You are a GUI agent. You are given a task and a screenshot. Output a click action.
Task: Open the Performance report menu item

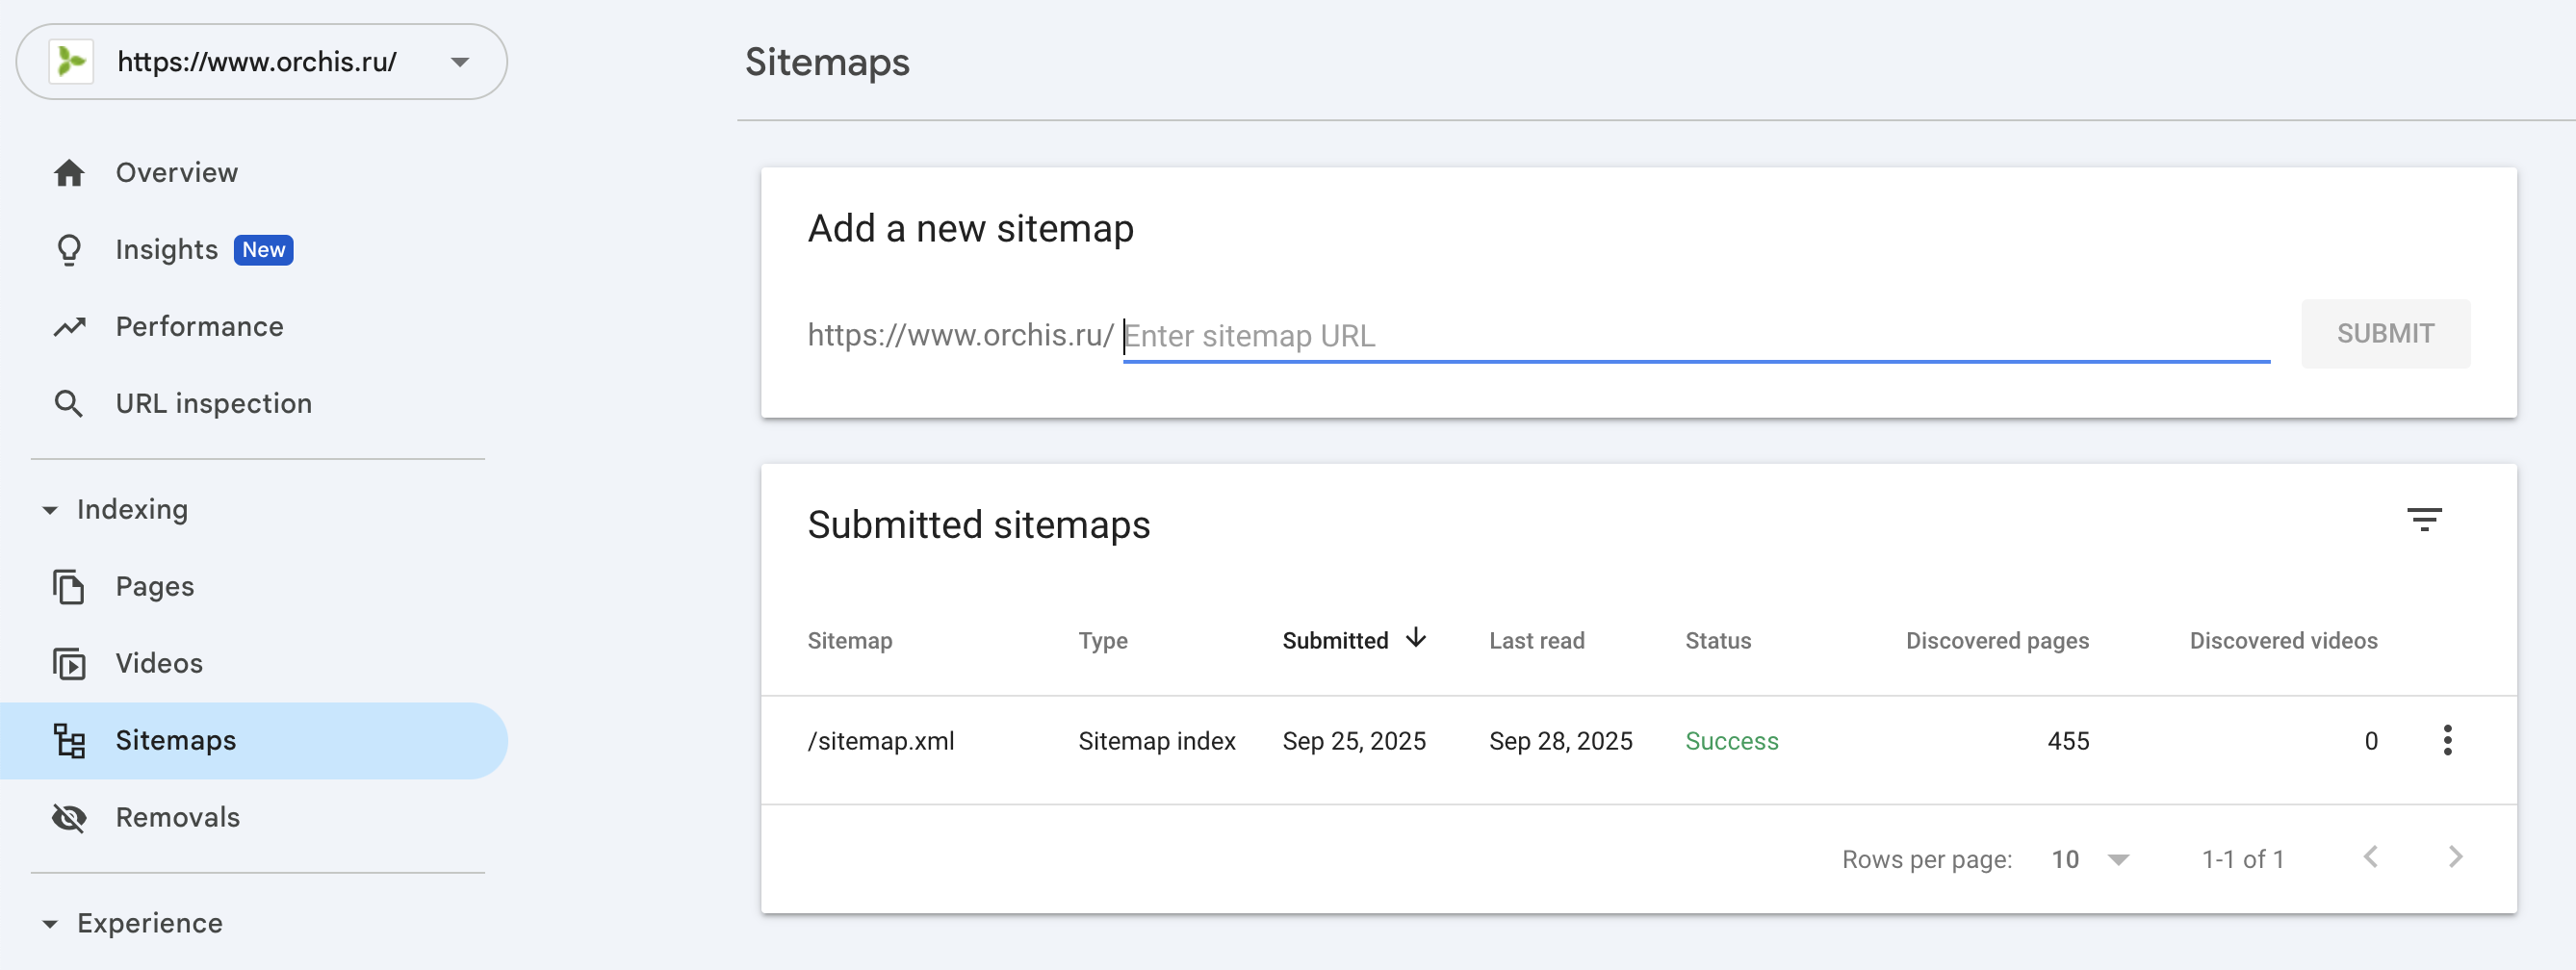(199, 327)
